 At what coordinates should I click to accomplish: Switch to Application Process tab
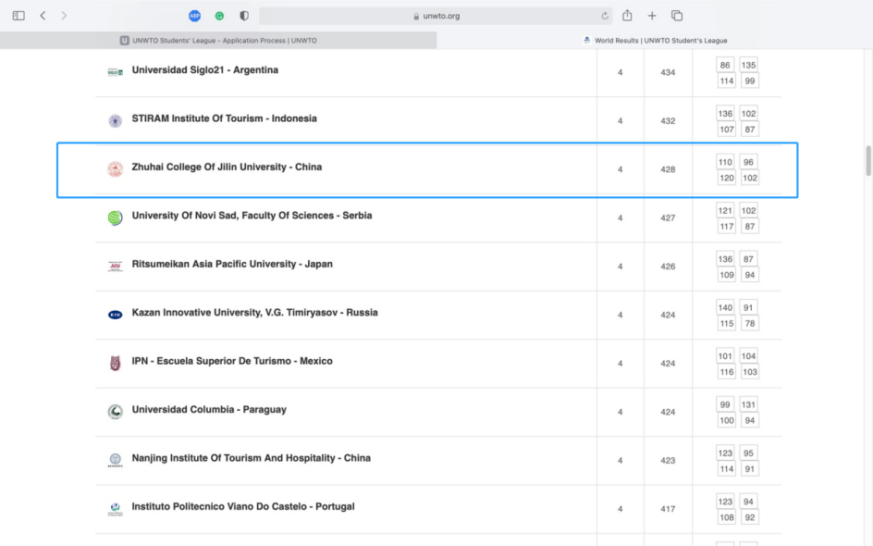(218, 40)
